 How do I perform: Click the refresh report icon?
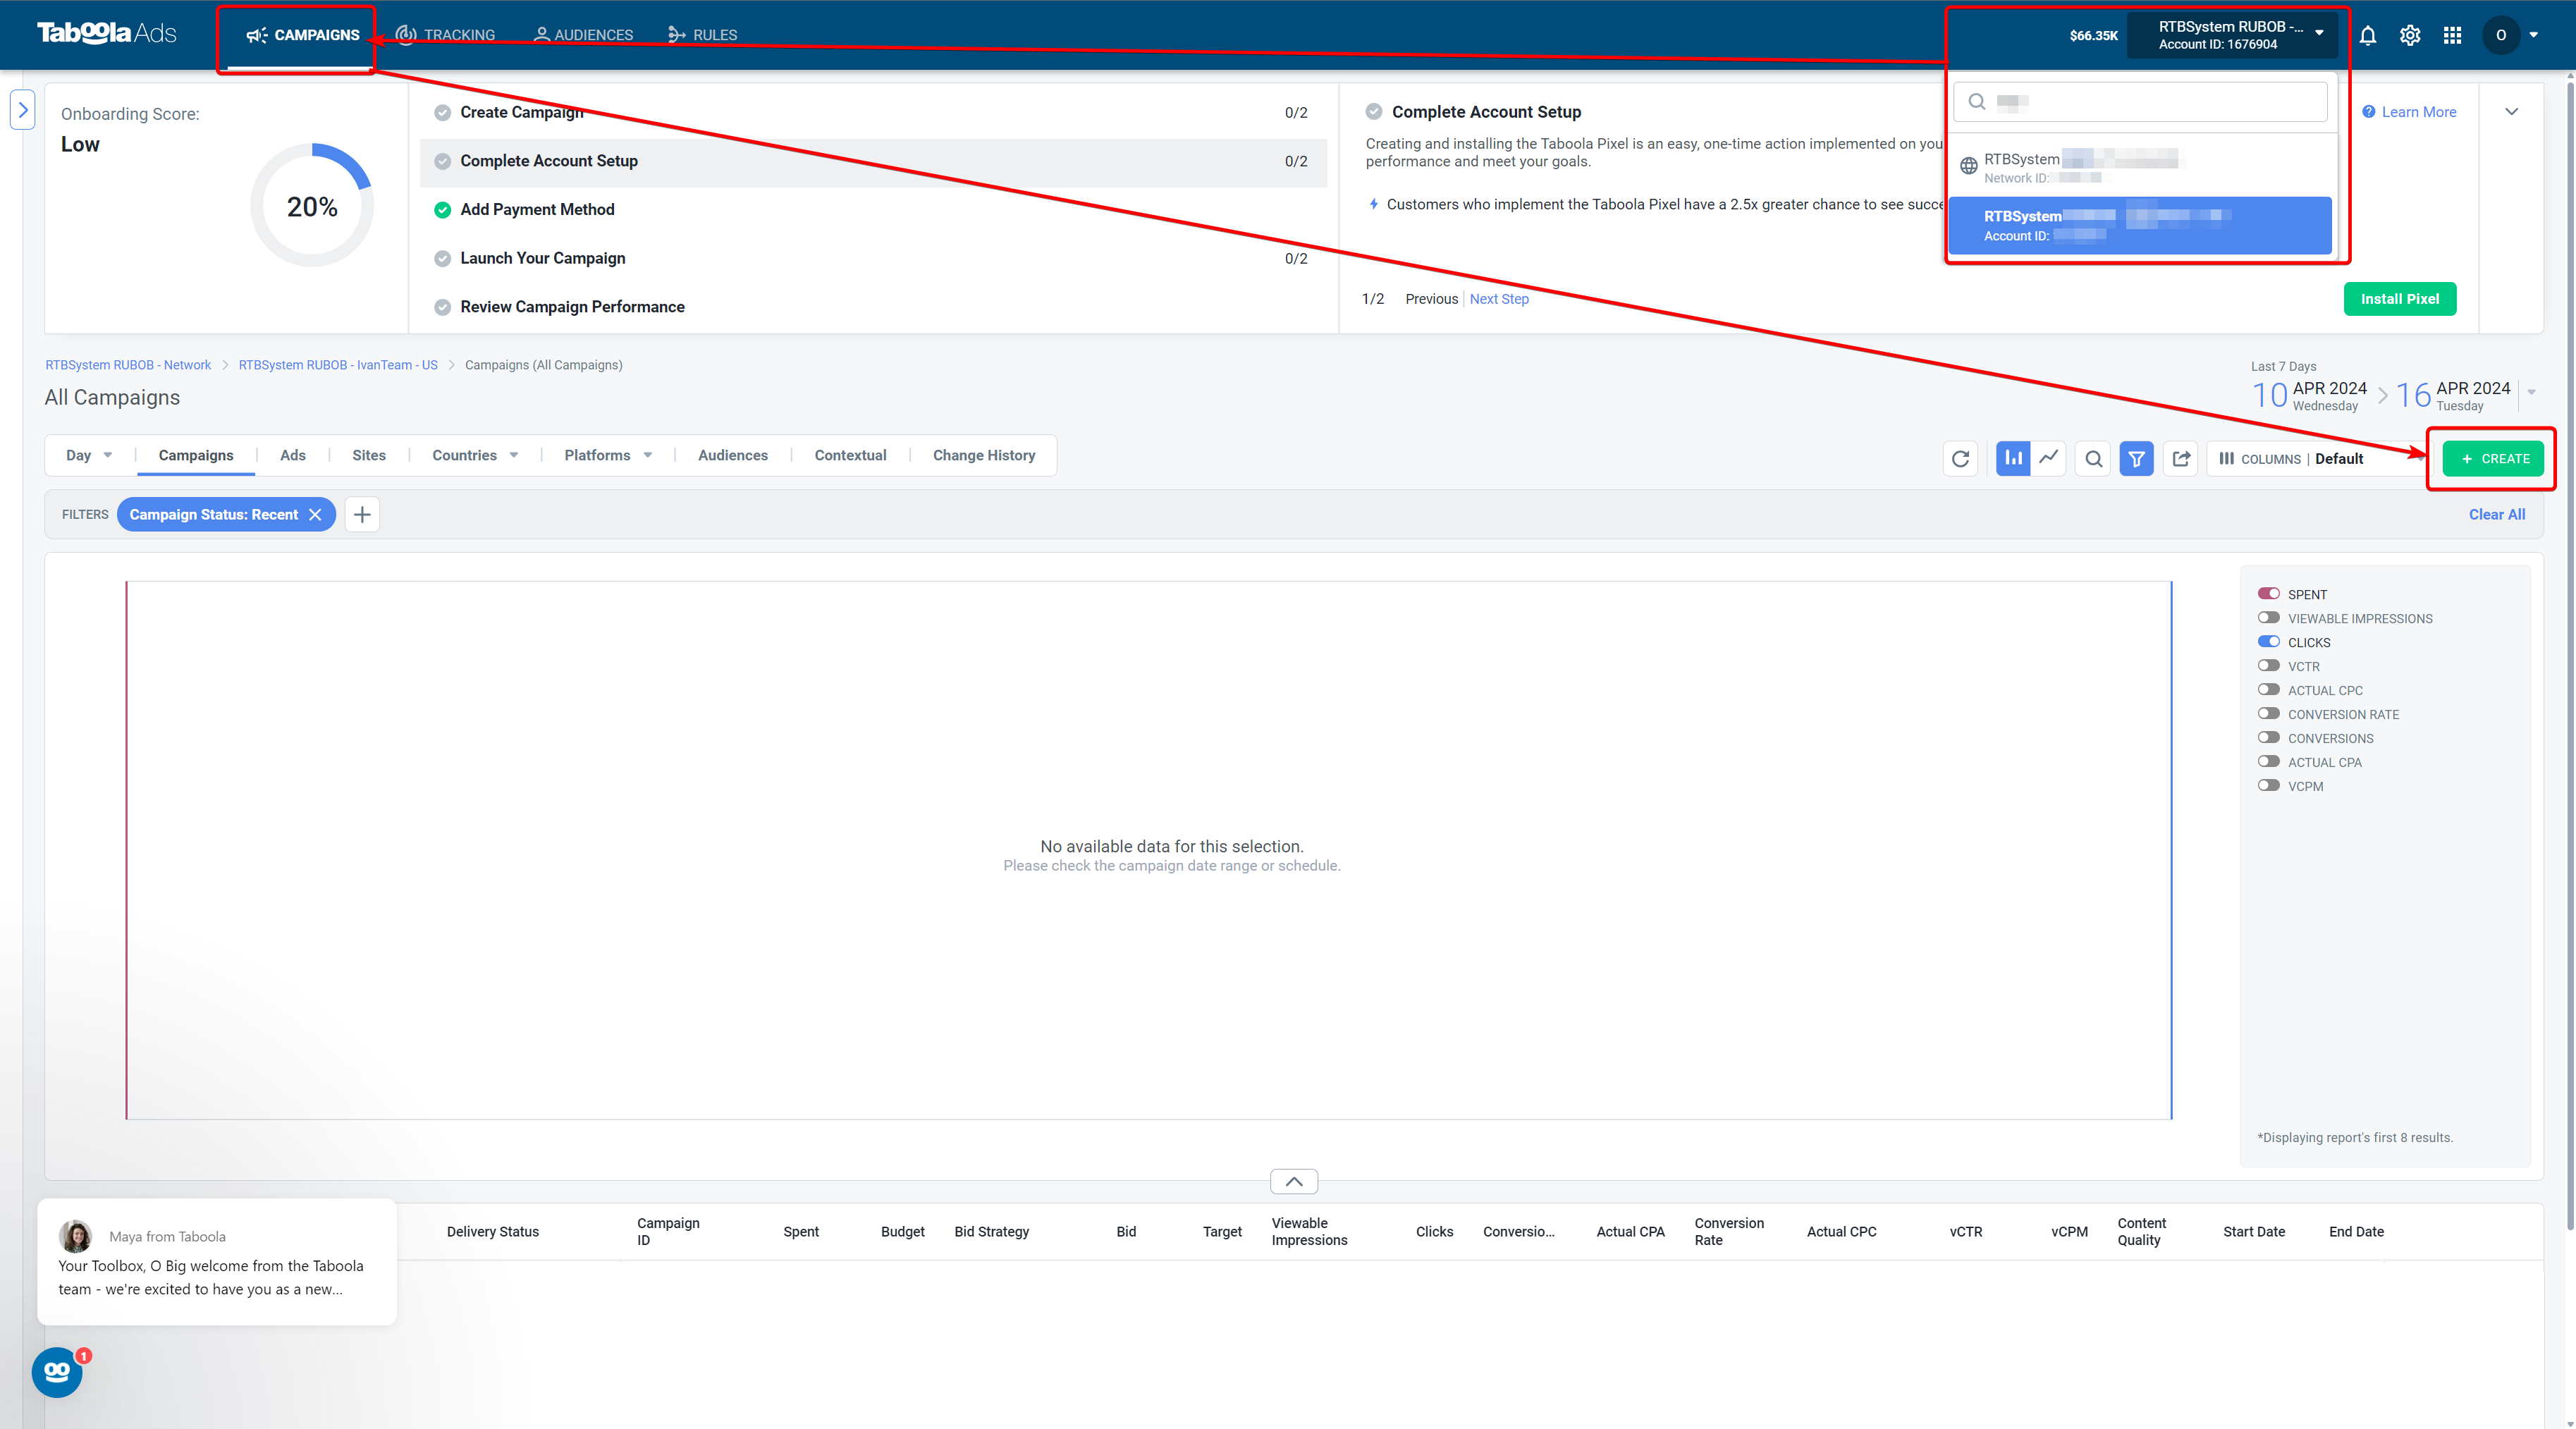(x=1960, y=458)
